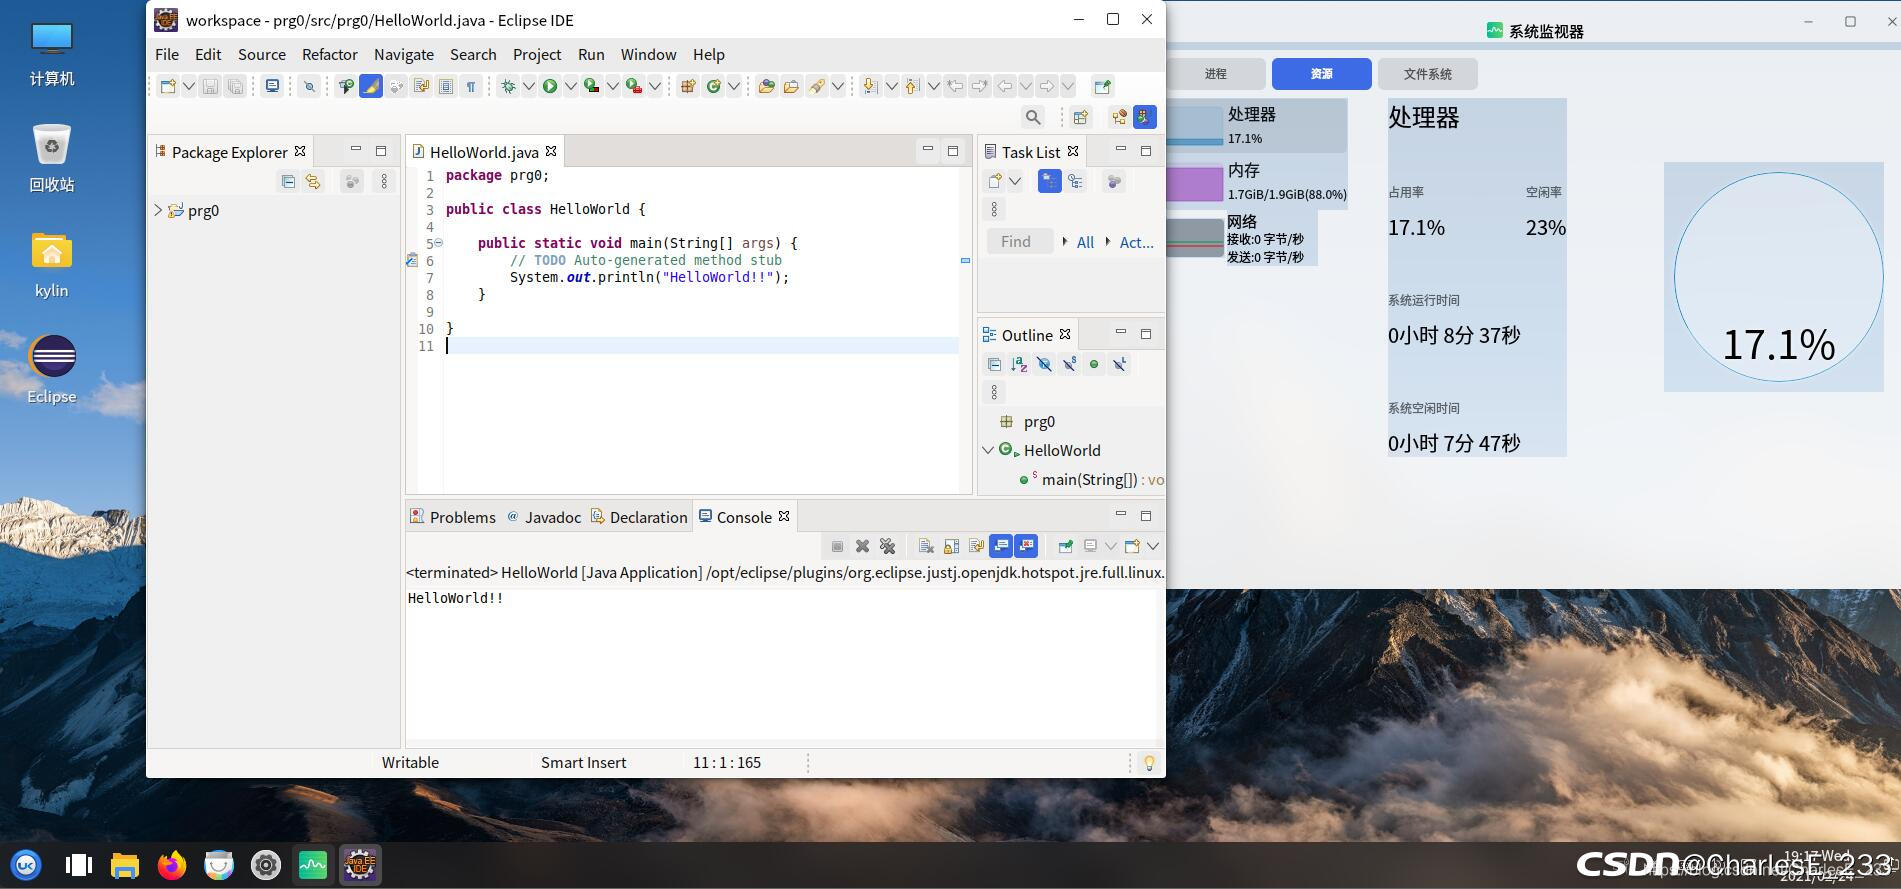Click Collapse All in Outline view
1901x889 pixels.
pos(994,364)
